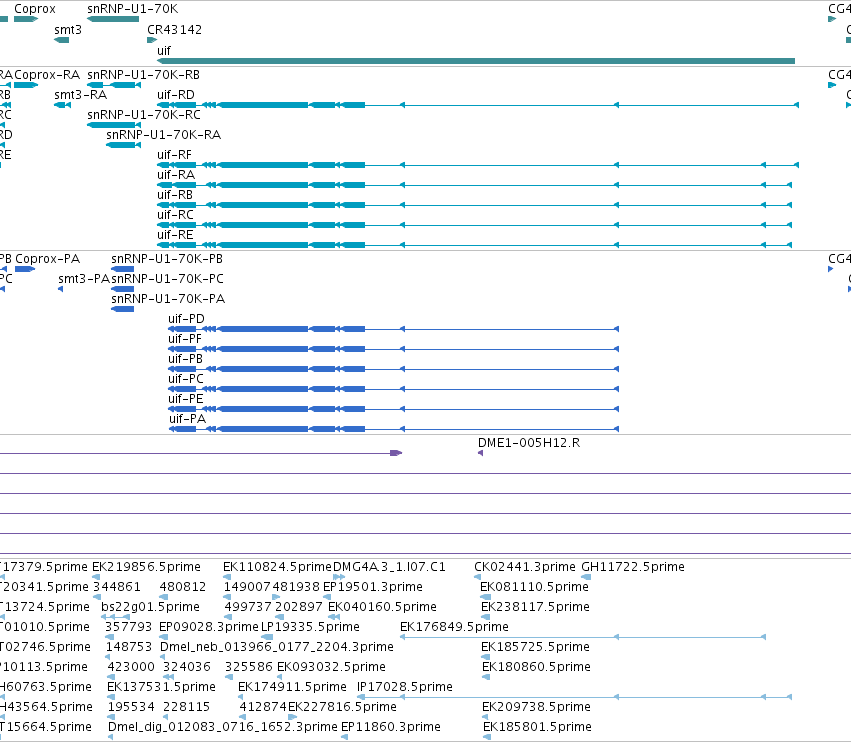
Task: Select the EK176849.5prime spliced EST line
Action: pyautogui.click(x=582, y=637)
